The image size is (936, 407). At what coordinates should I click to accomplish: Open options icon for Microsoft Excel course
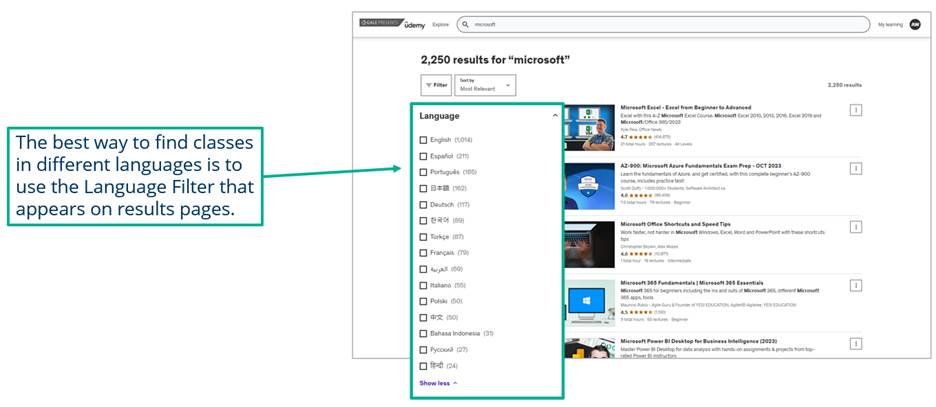pos(855,111)
